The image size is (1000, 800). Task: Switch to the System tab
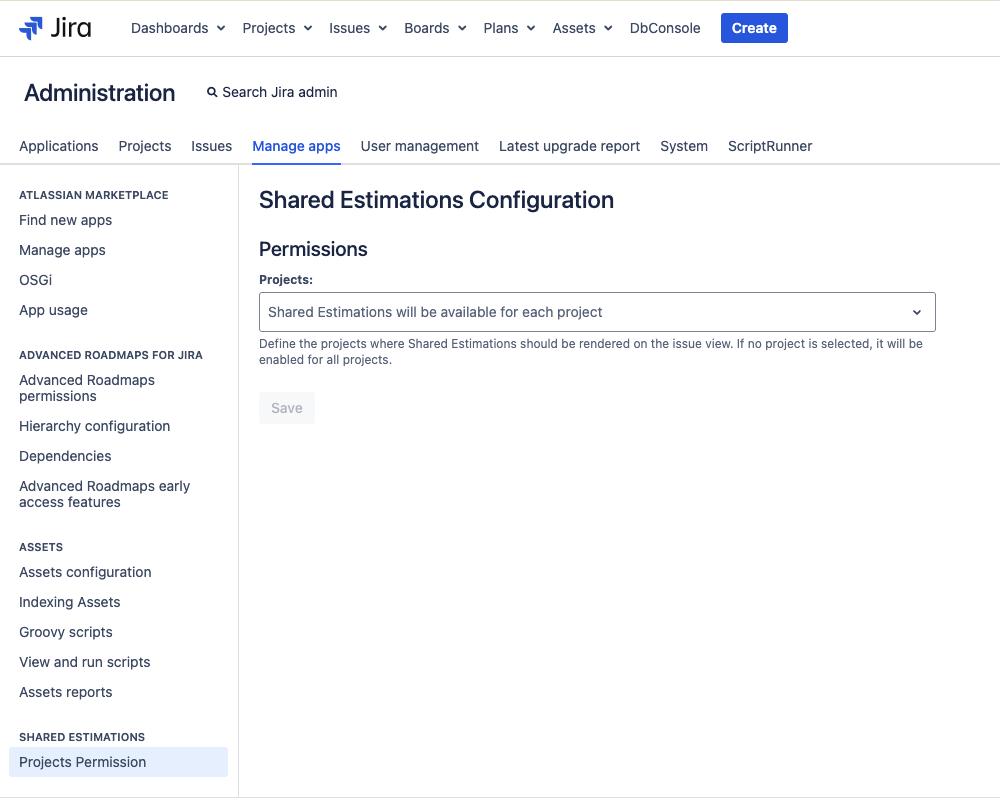[x=683, y=146]
